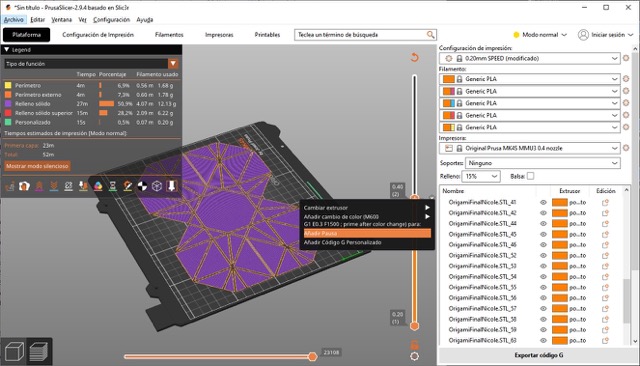Toggle visibility eye of OrigamiFinalNicole.STL_44
Image resolution: width=640 pixels, height=366 pixels.
click(543, 224)
